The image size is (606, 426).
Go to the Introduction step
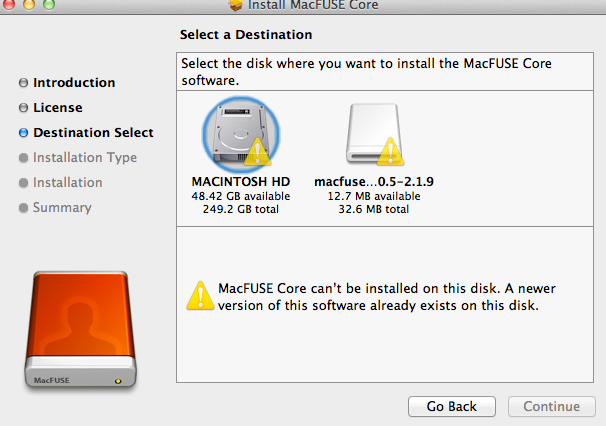(x=74, y=83)
